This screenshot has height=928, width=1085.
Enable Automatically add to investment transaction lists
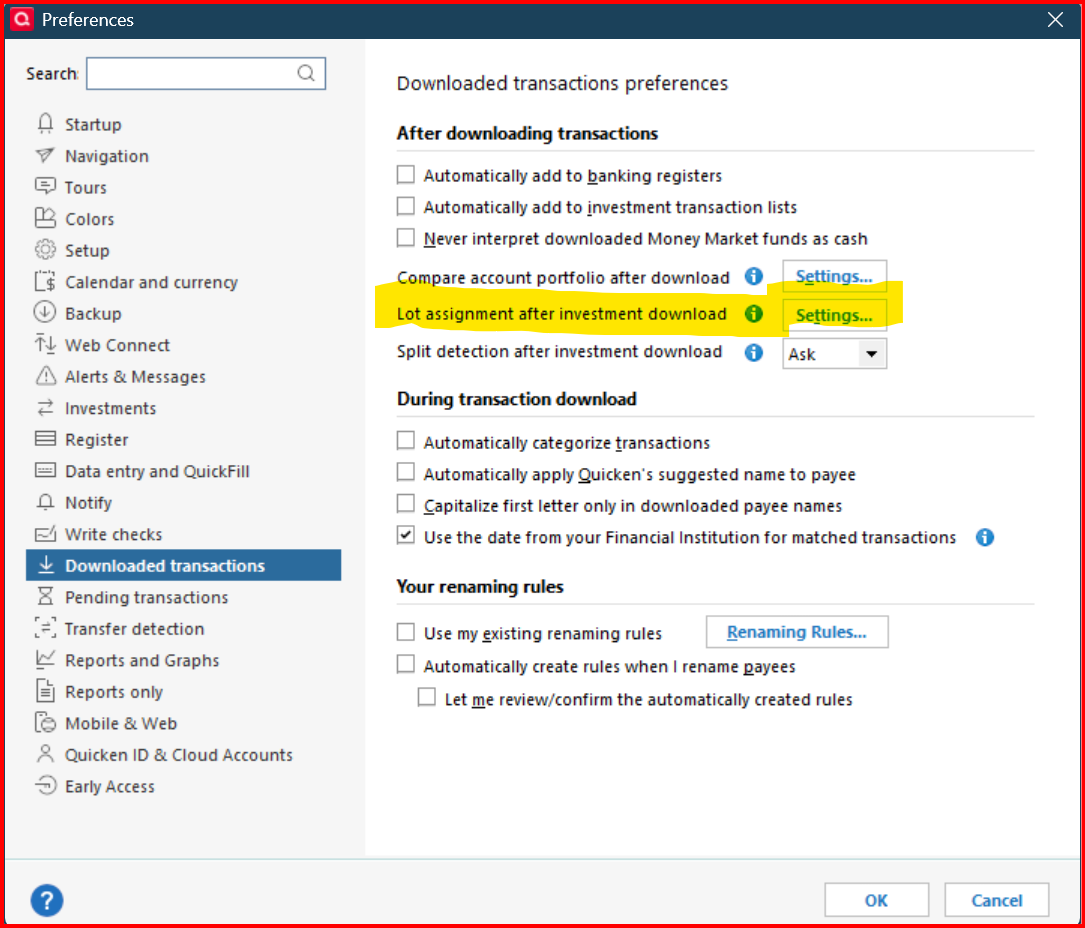click(x=405, y=206)
